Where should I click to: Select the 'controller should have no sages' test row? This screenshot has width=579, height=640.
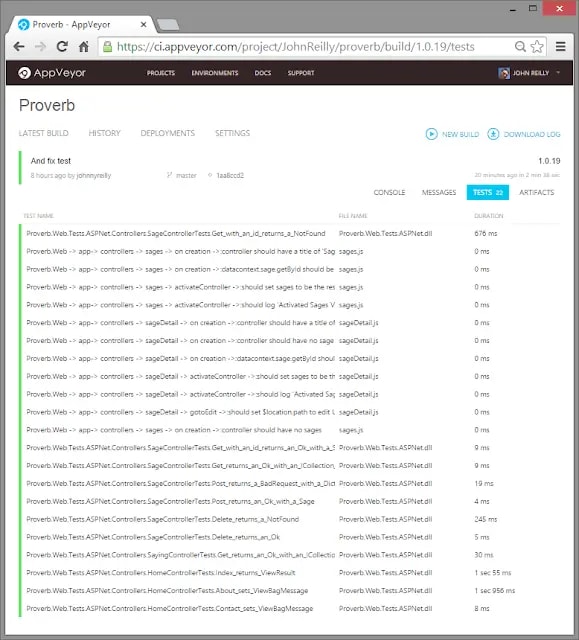pos(291,430)
